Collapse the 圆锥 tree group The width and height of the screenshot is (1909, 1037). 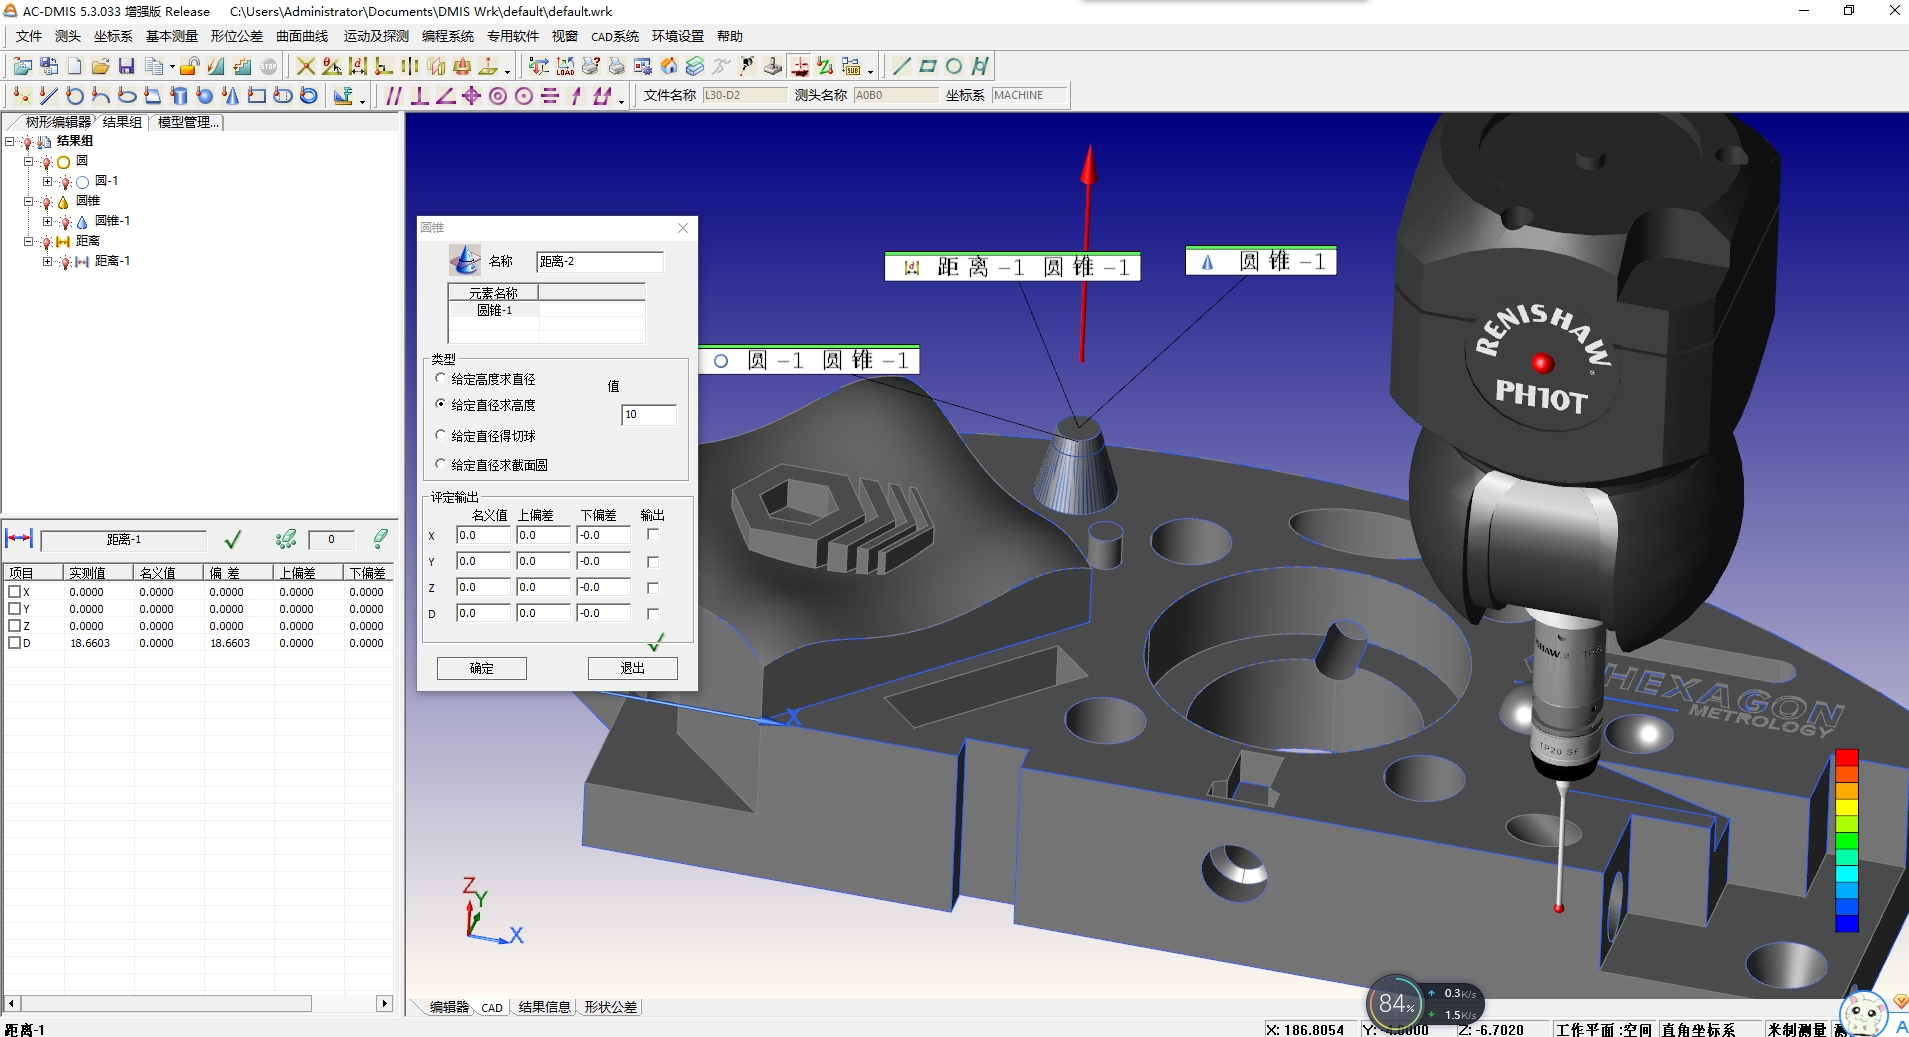(x=29, y=201)
